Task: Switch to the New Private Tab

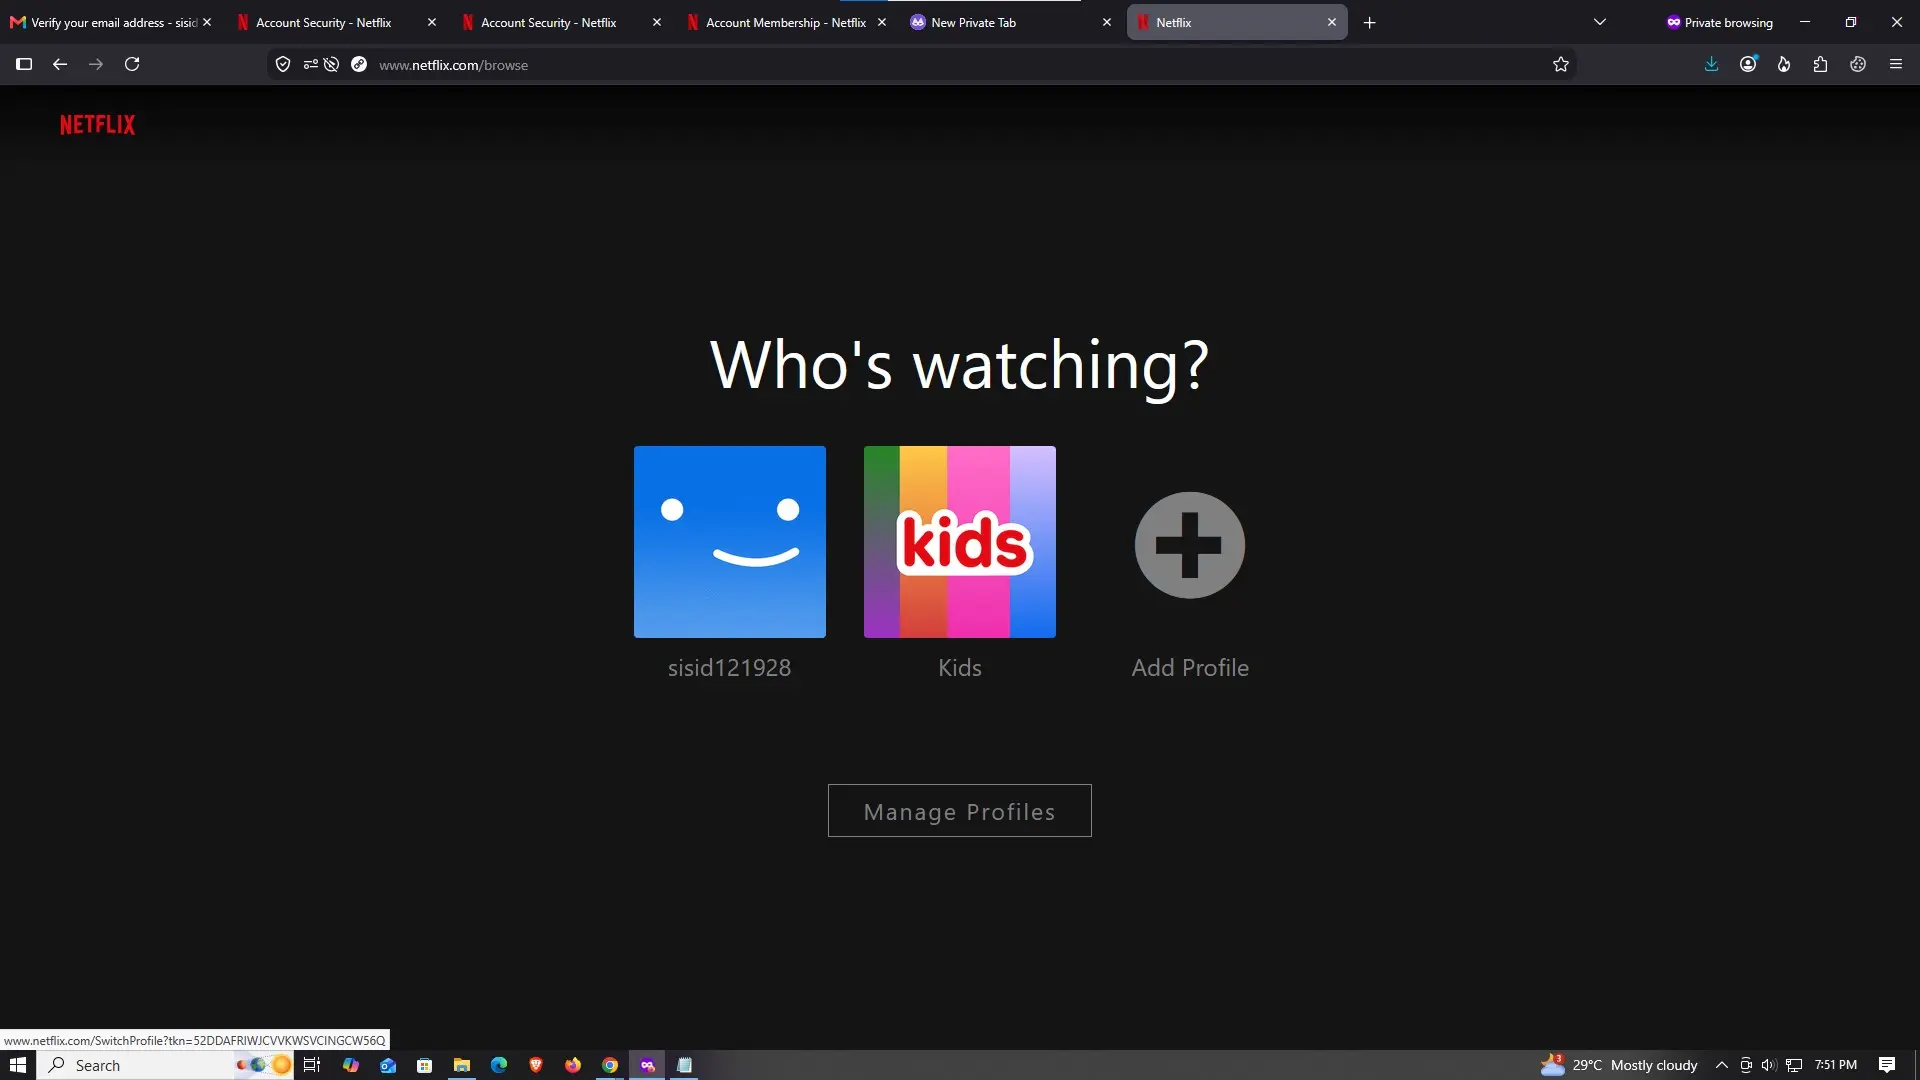Action: (1000, 22)
